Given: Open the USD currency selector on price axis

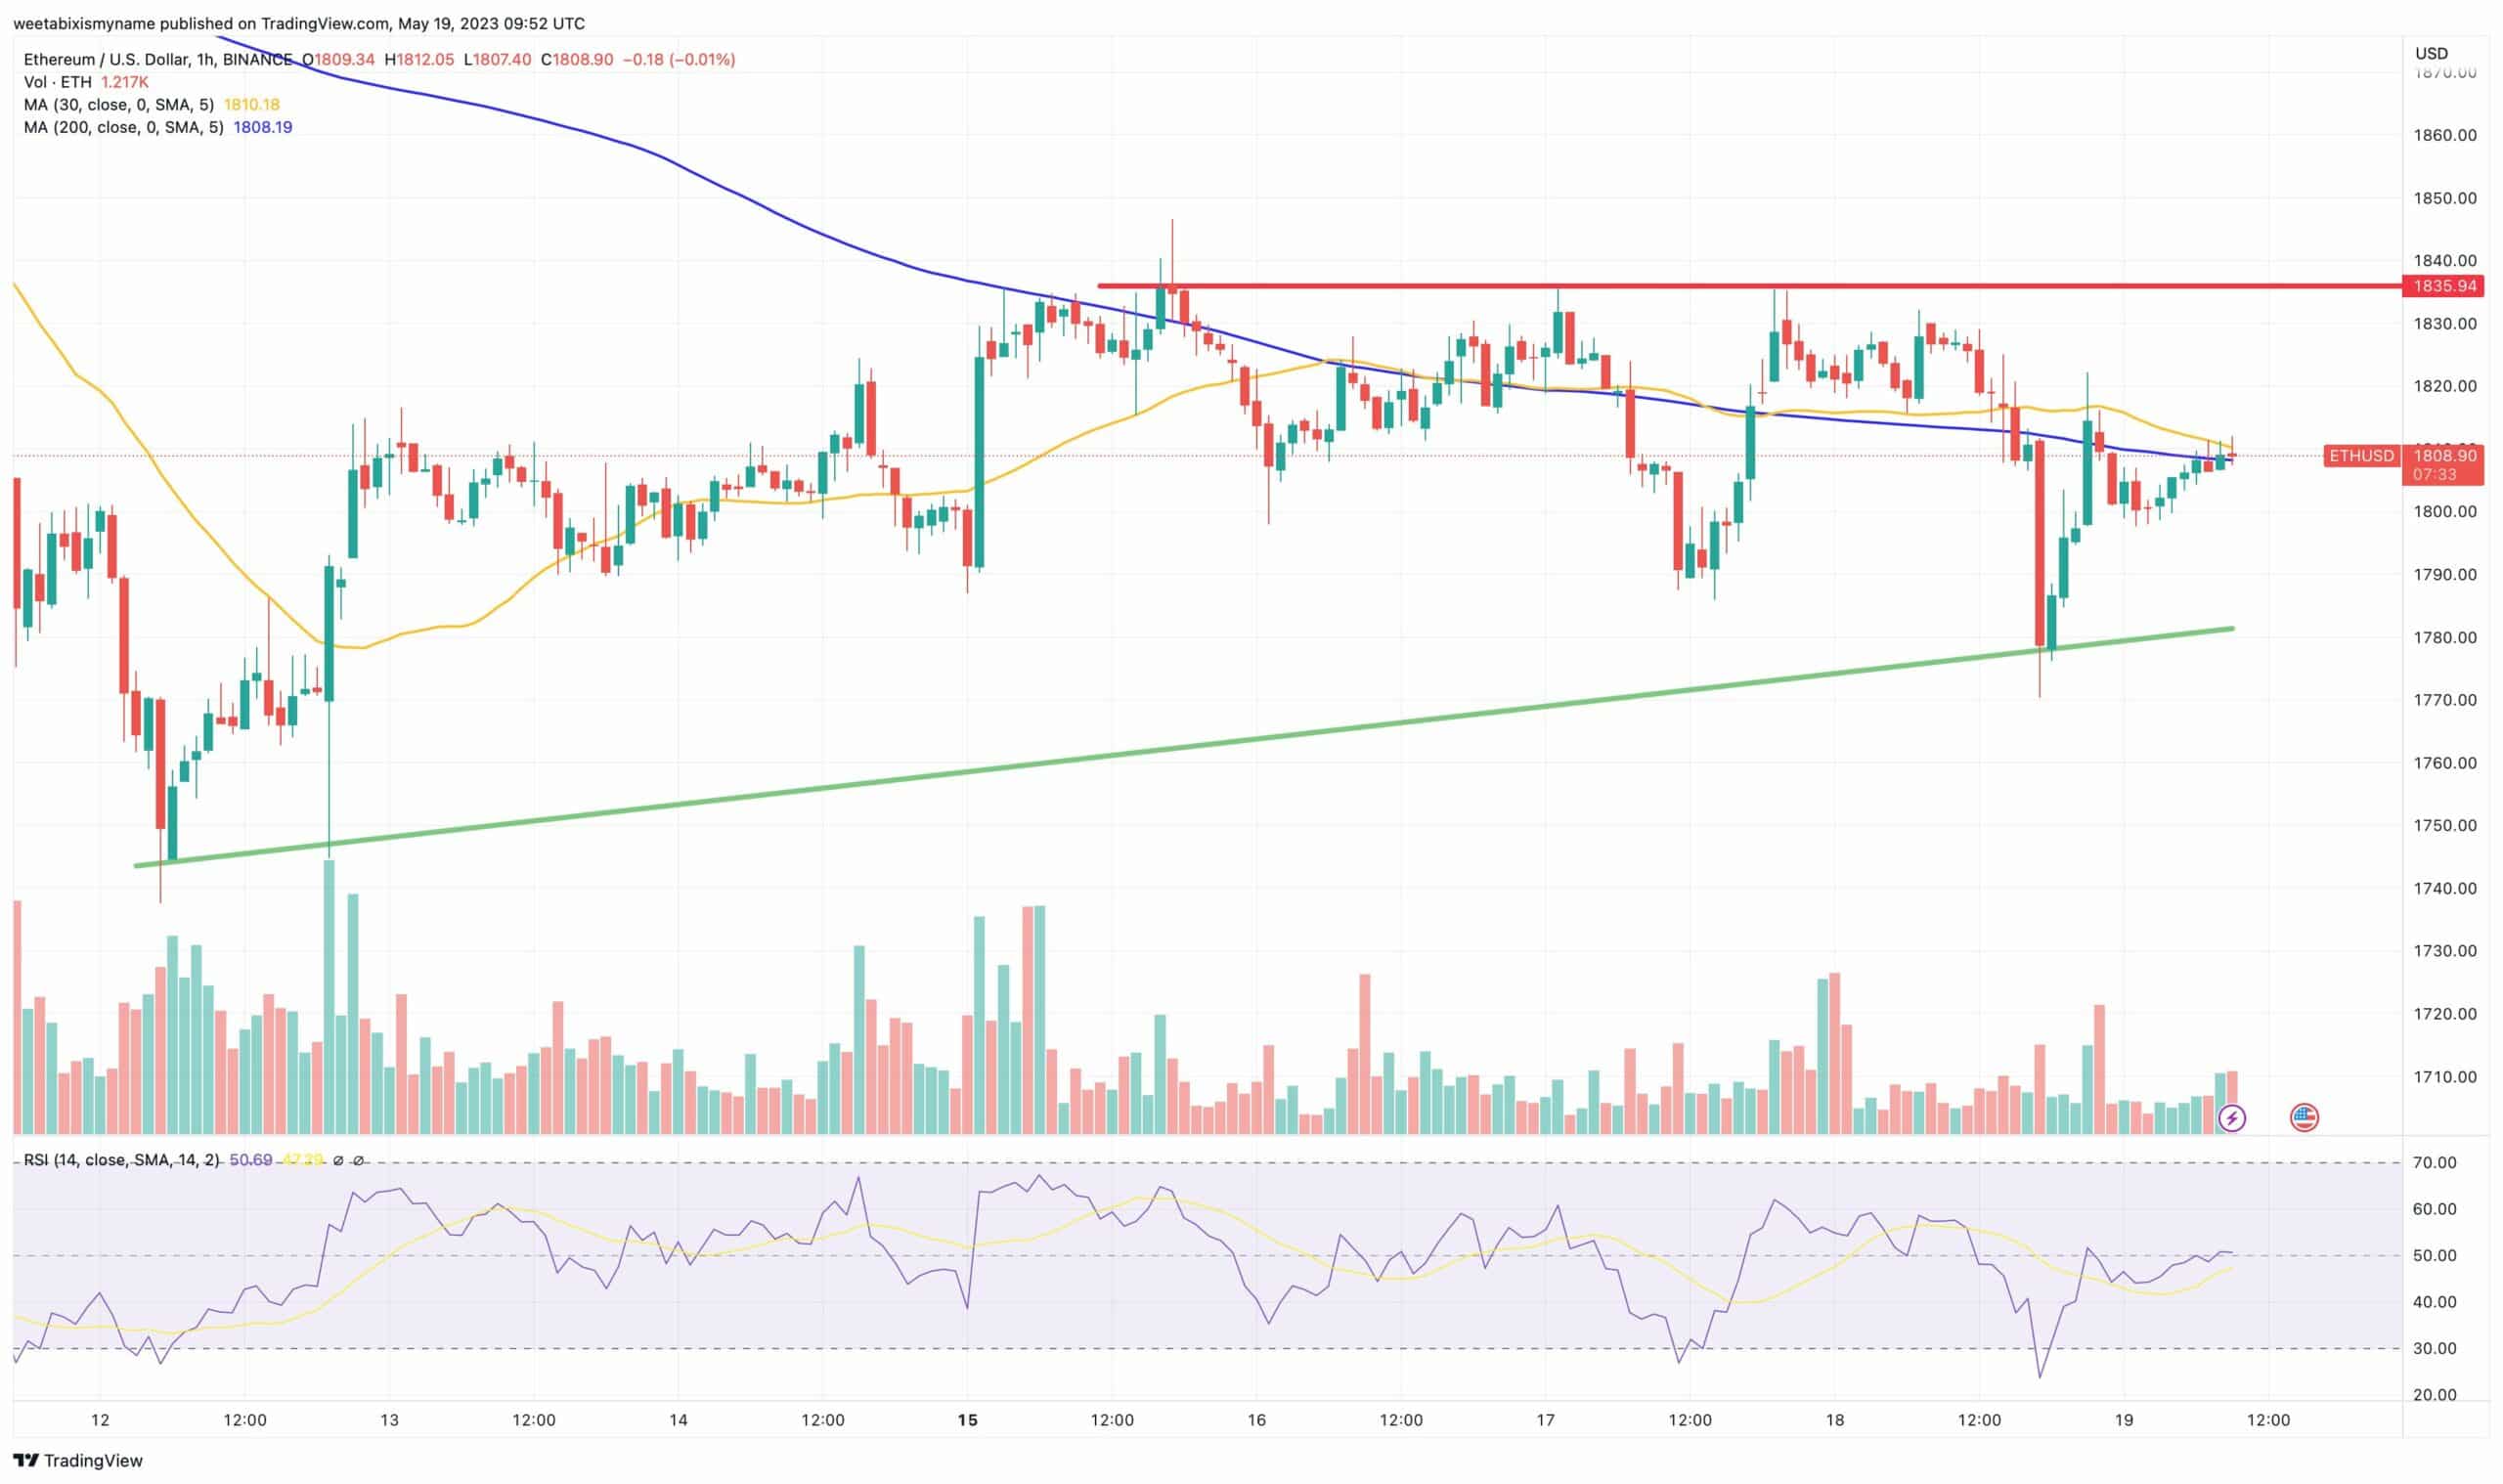Looking at the screenshot, I should tap(2432, 53).
